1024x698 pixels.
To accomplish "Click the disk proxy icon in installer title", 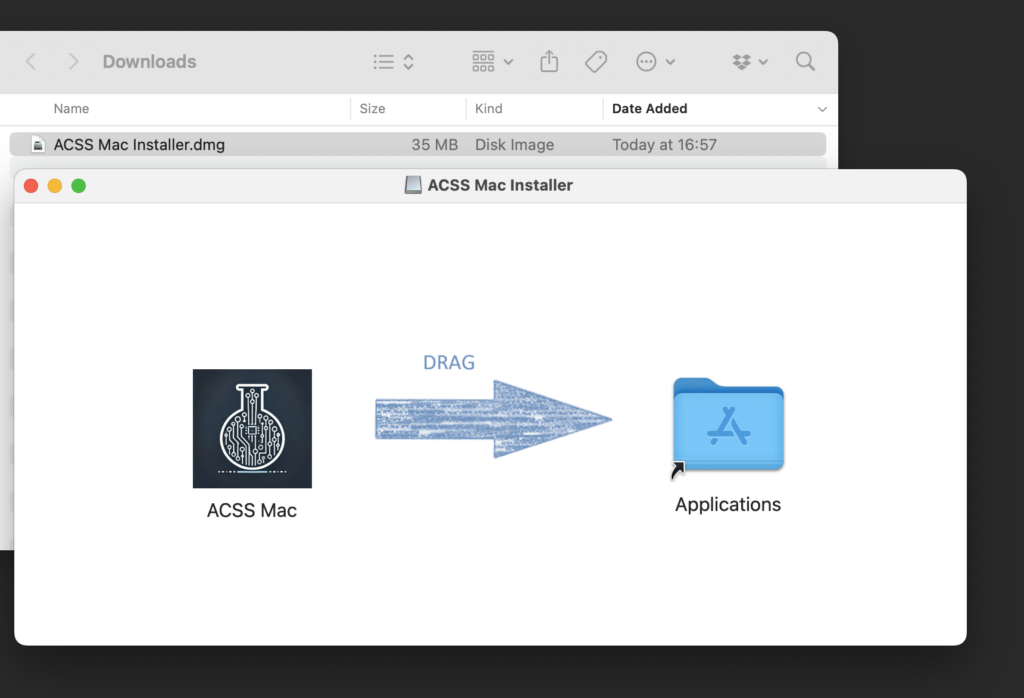I will pyautogui.click(x=413, y=185).
